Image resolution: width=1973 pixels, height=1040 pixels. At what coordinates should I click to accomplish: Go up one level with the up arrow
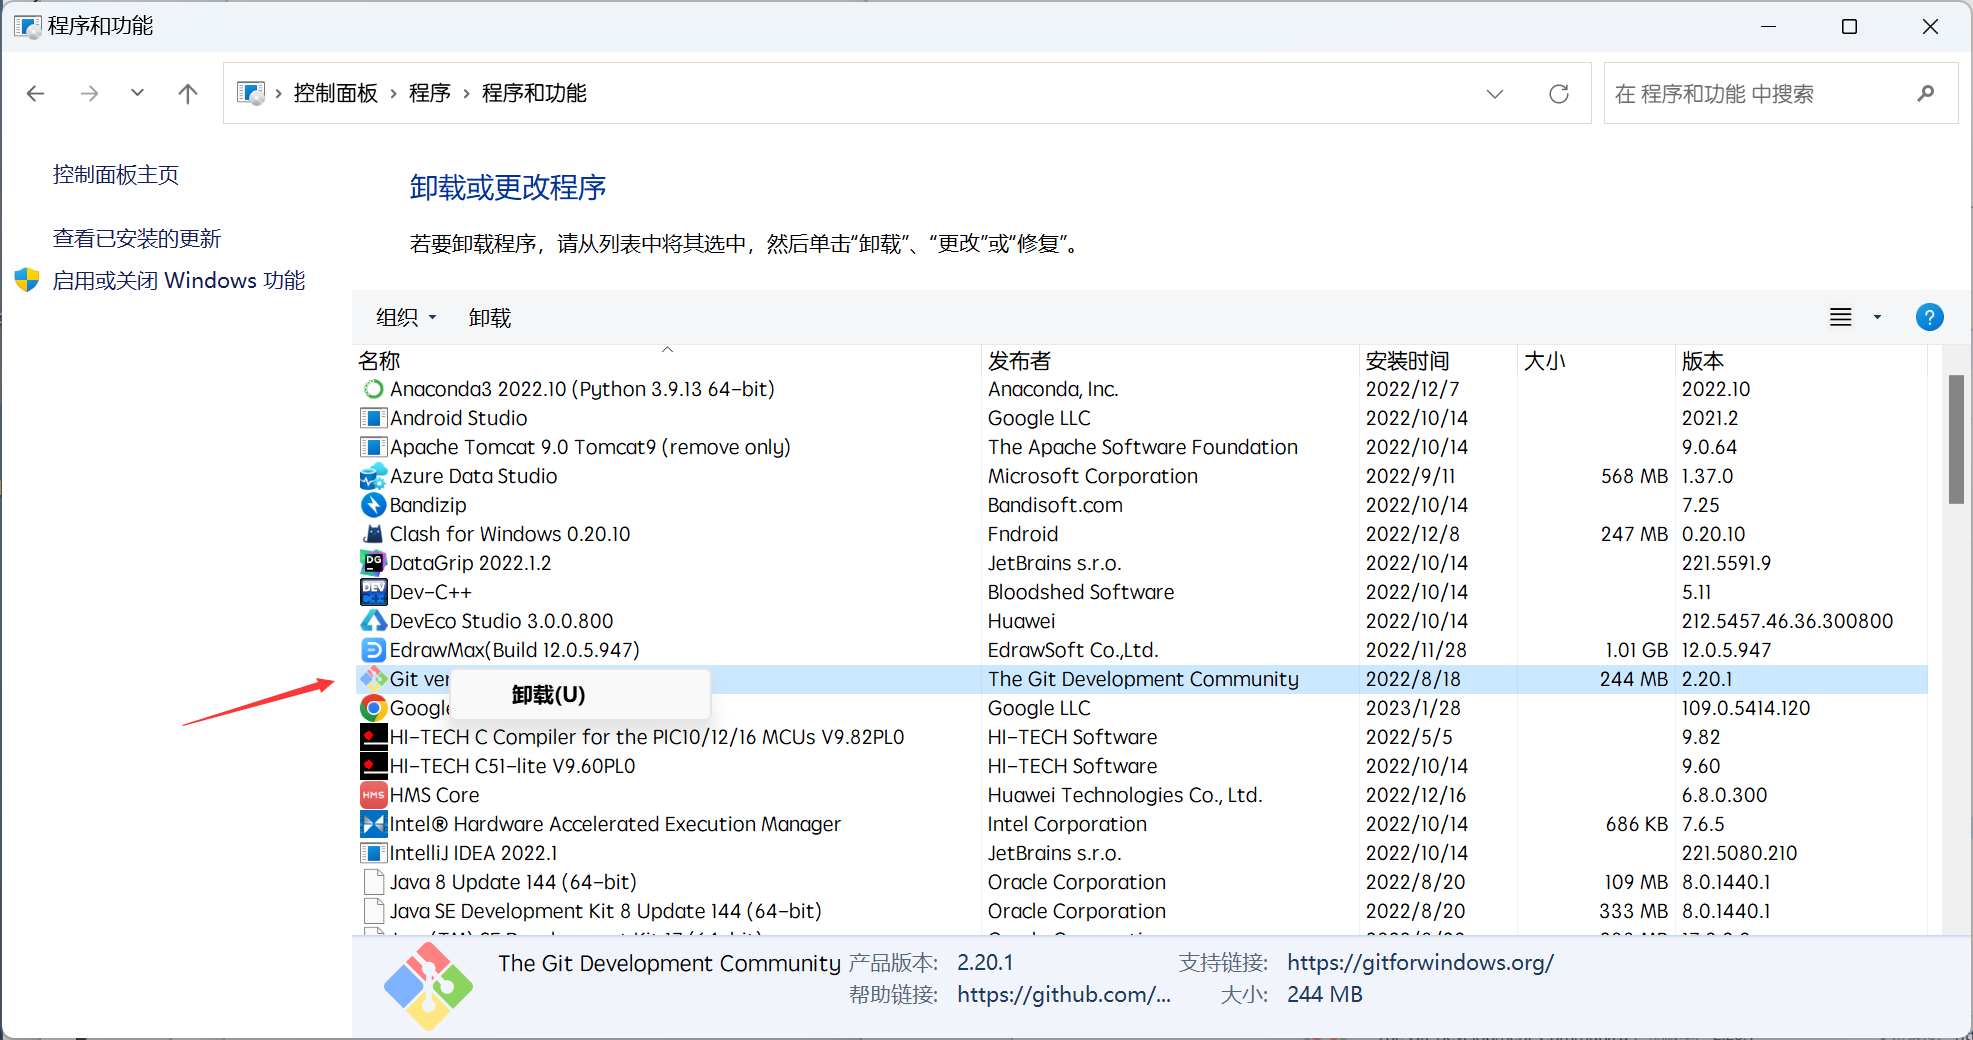187,93
